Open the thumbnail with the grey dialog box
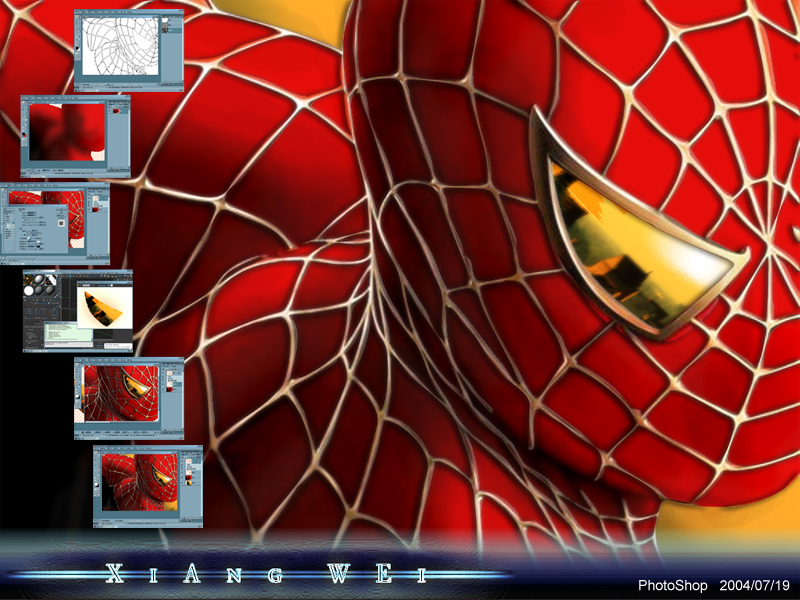 55,223
